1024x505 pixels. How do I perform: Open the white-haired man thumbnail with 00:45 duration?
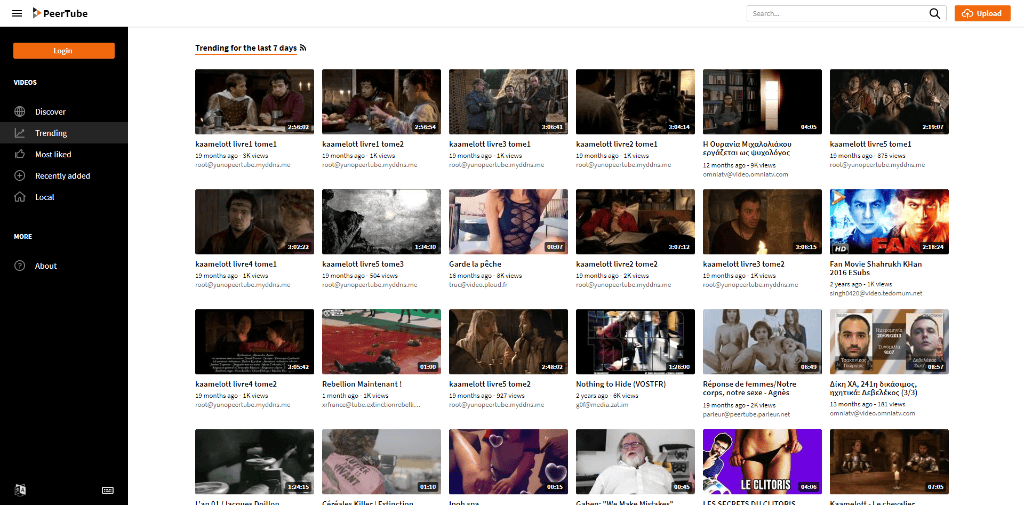coord(635,462)
